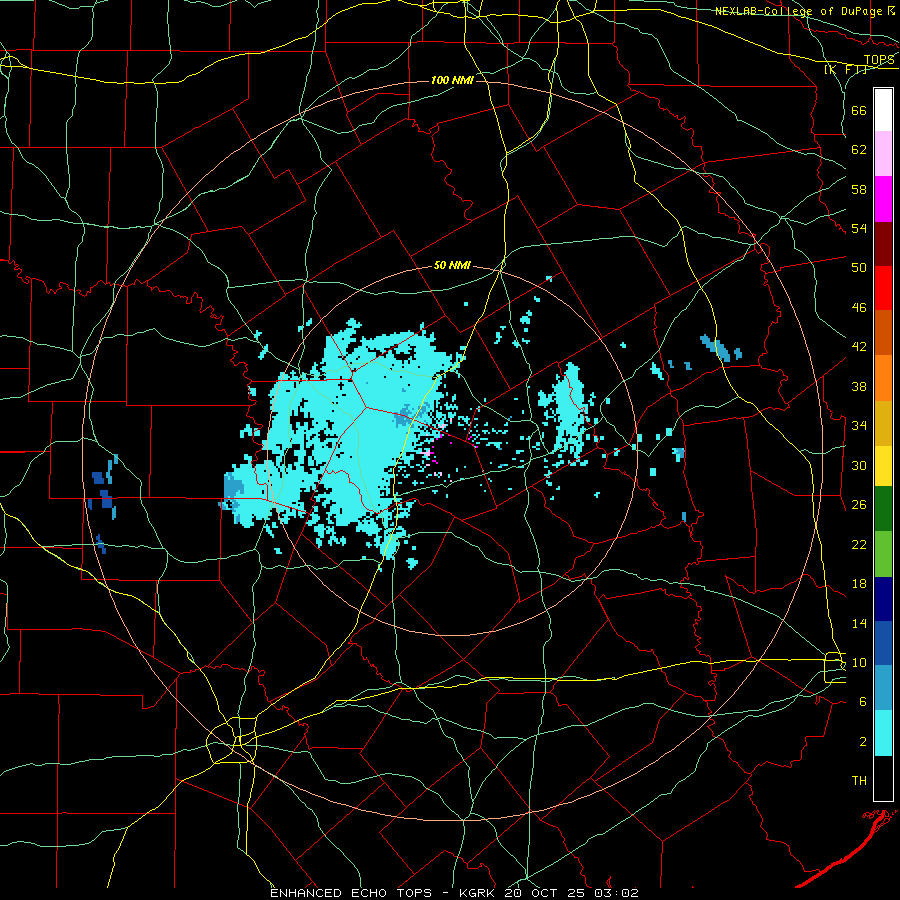
Task: Click the 38 value on legend scale
Action: coord(859,386)
